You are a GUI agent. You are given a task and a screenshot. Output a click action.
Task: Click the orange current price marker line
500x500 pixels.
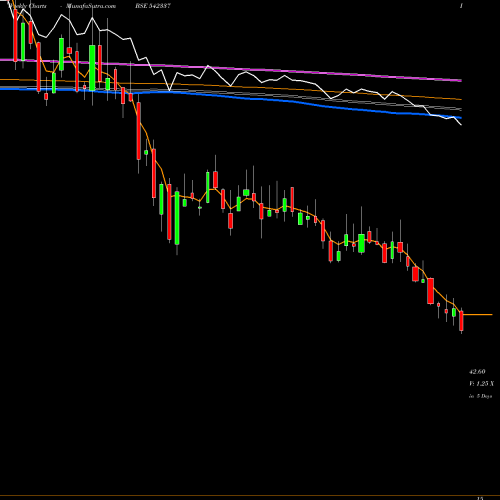coord(478,314)
